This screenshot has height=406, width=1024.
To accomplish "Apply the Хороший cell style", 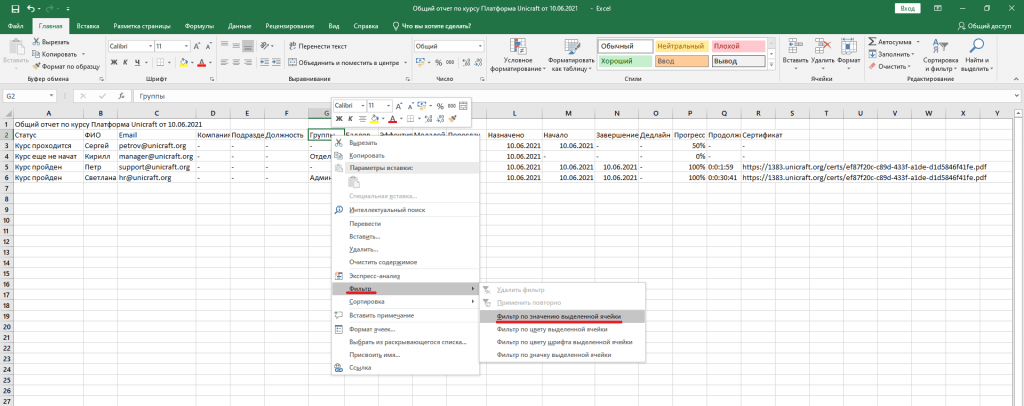I will (625, 61).
